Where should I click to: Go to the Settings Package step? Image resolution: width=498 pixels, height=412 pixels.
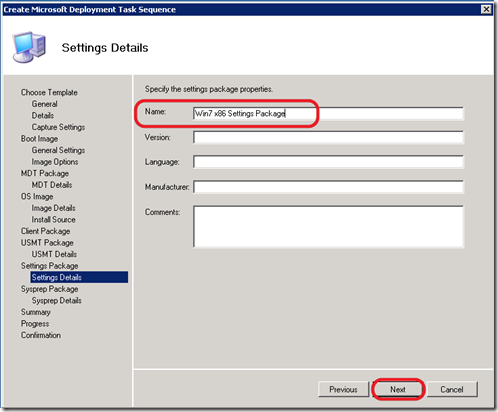click(49, 266)
